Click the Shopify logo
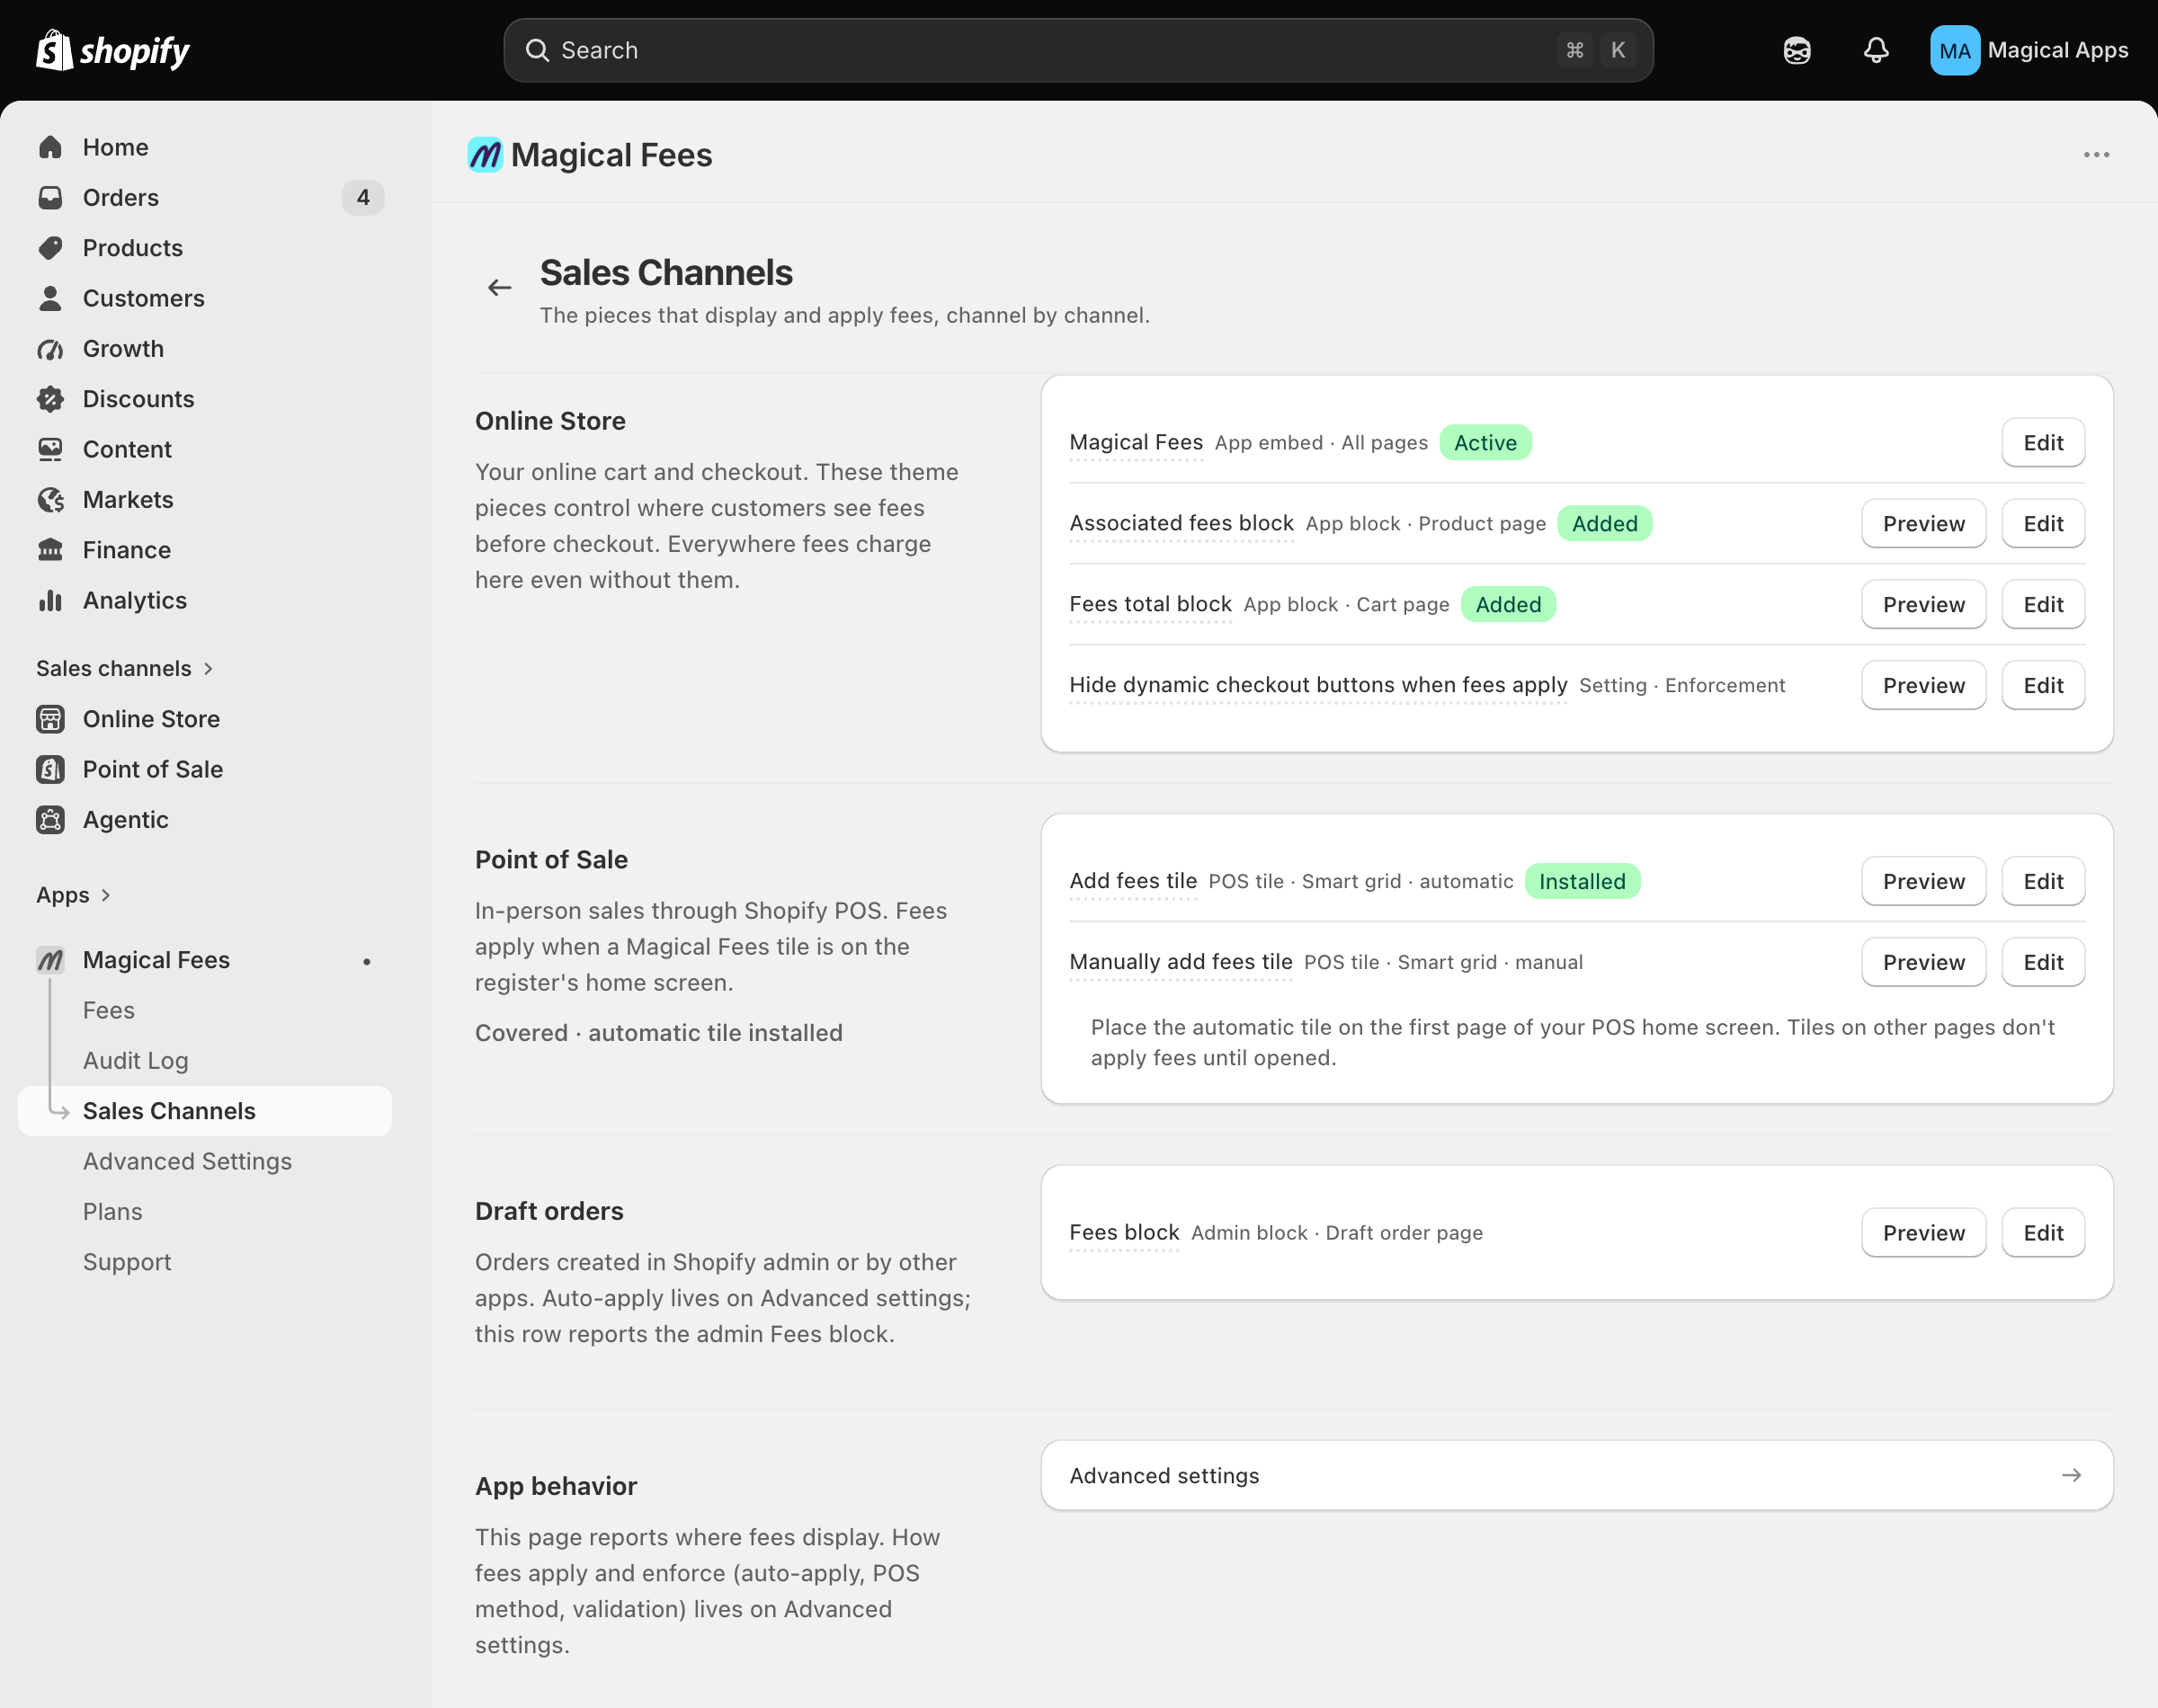This screenshot has width=2158, height=1708. pyautogui.click(x=113, y=50)
